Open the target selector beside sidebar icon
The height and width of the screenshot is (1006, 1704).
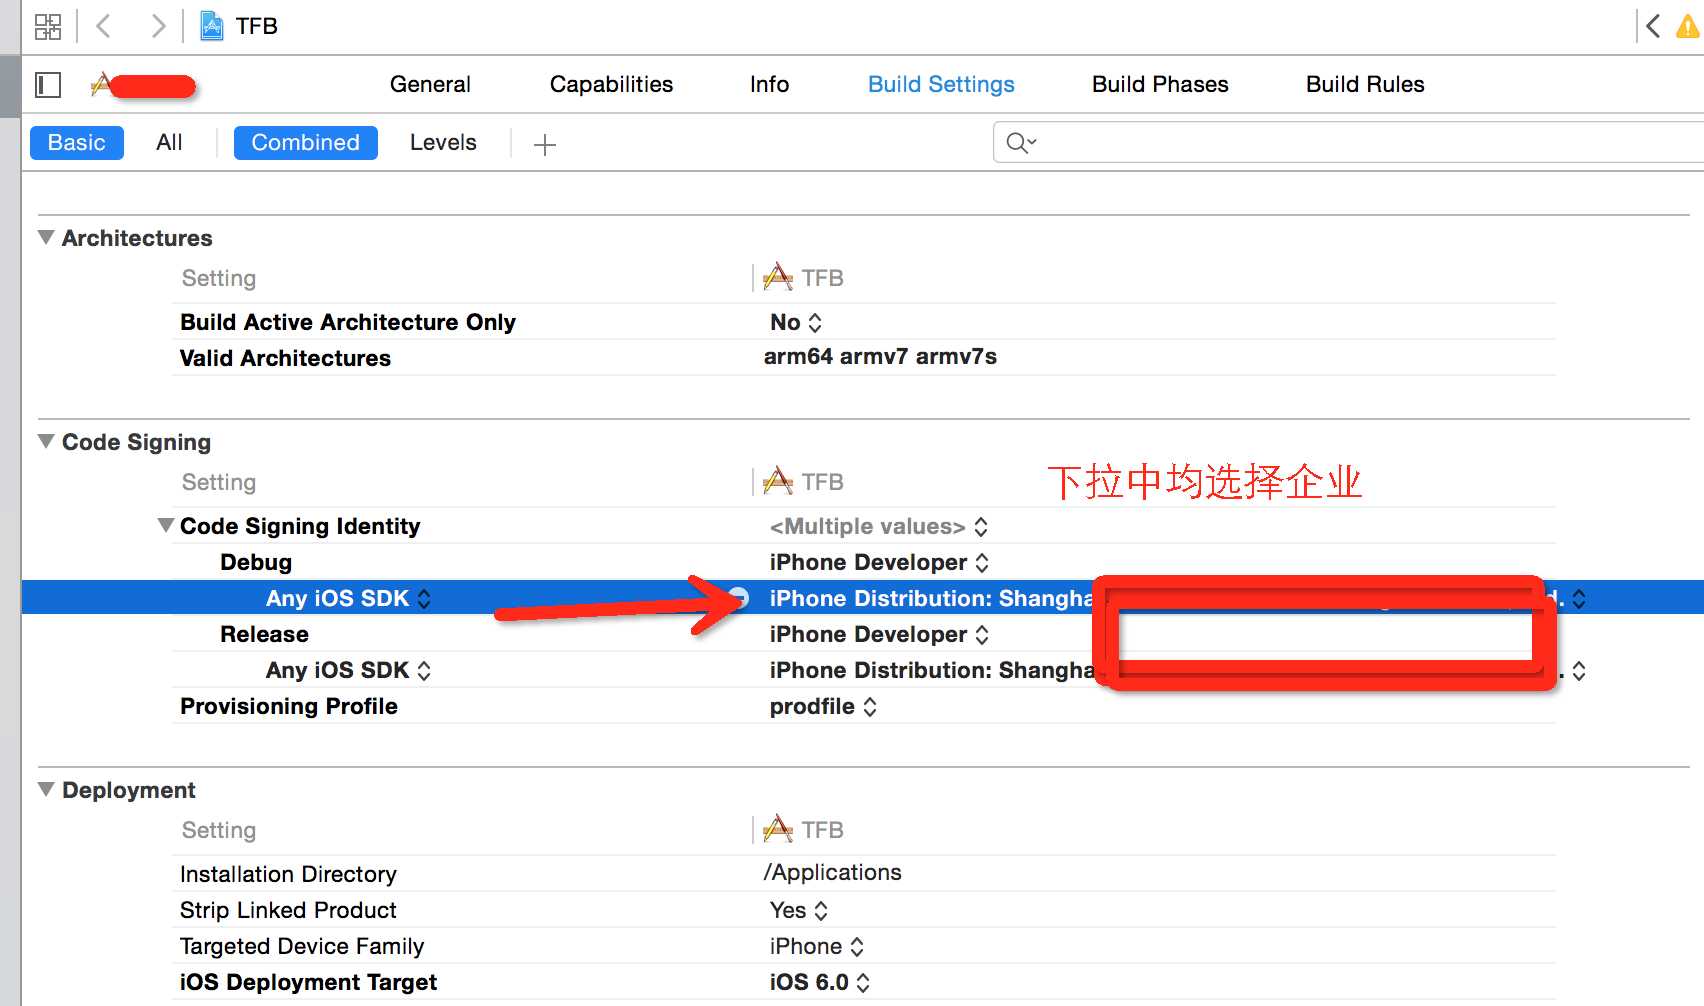coord(143,86)
